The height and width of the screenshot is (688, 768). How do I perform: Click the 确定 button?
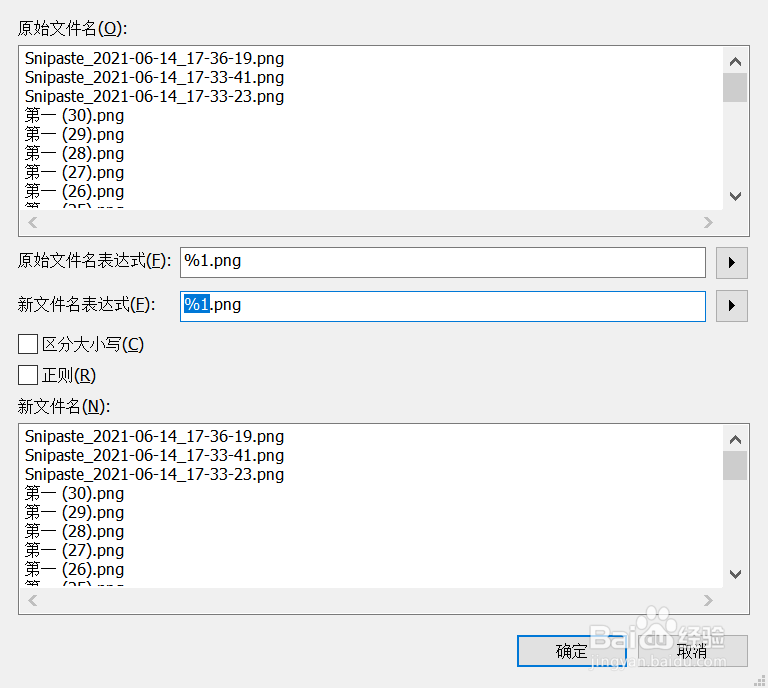pos(572,651)
